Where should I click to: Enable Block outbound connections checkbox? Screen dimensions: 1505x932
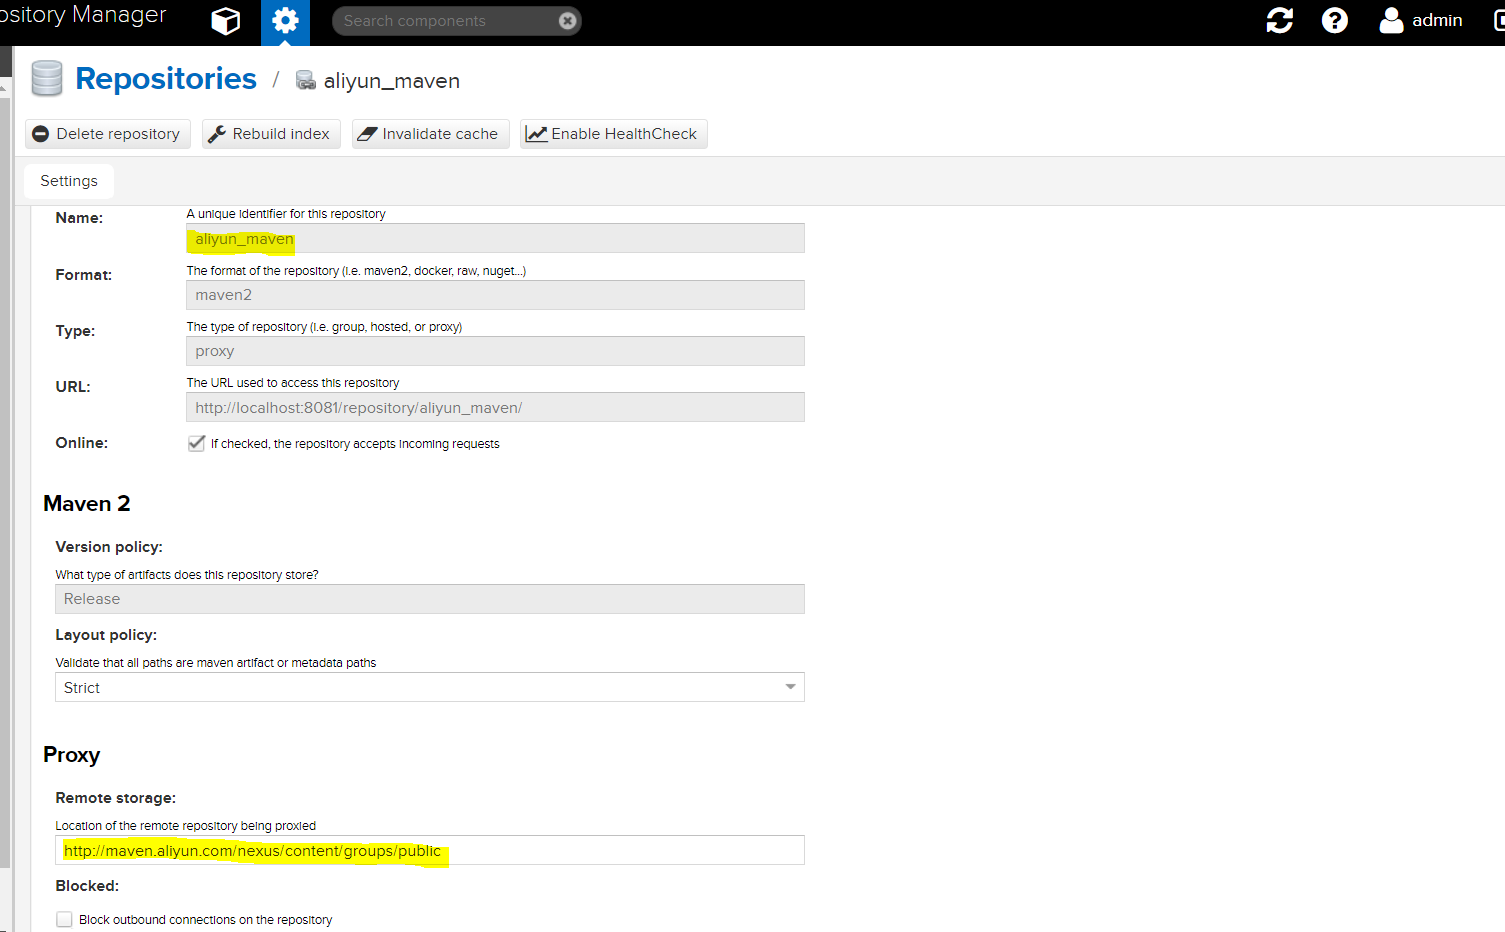tap(65, 919)
